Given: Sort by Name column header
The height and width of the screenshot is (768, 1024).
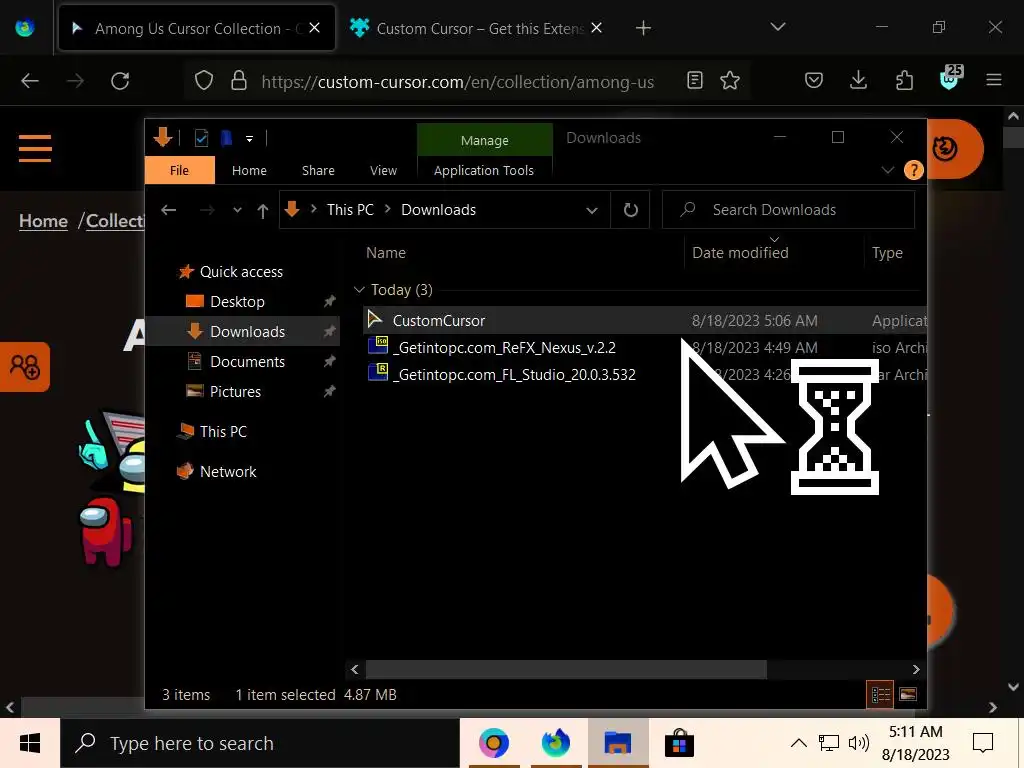Looking at the screenshot, I should (x=385, y=253).
